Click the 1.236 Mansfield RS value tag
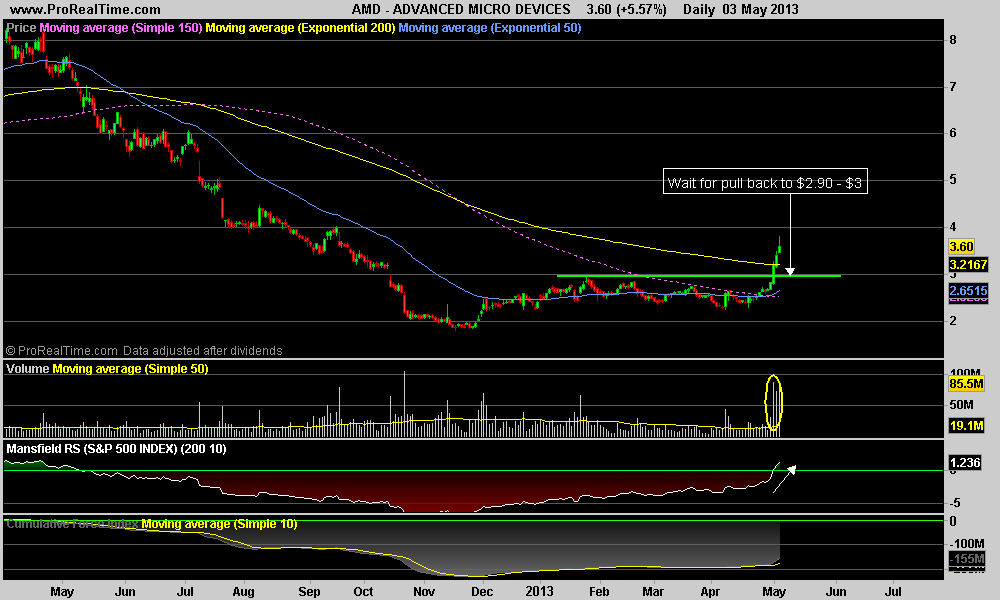This screenshot has width=1000, height=600. [965, 463]
